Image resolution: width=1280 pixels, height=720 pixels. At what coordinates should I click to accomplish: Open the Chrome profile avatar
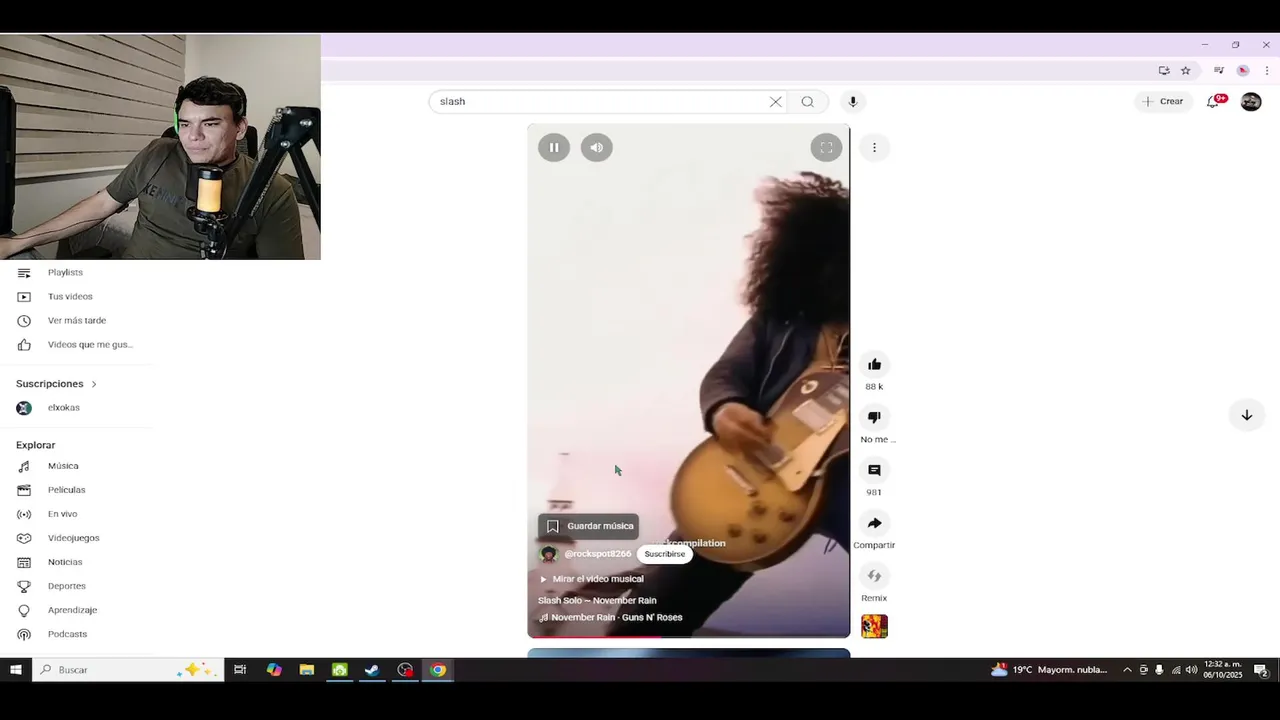[x=1243, y=70]
